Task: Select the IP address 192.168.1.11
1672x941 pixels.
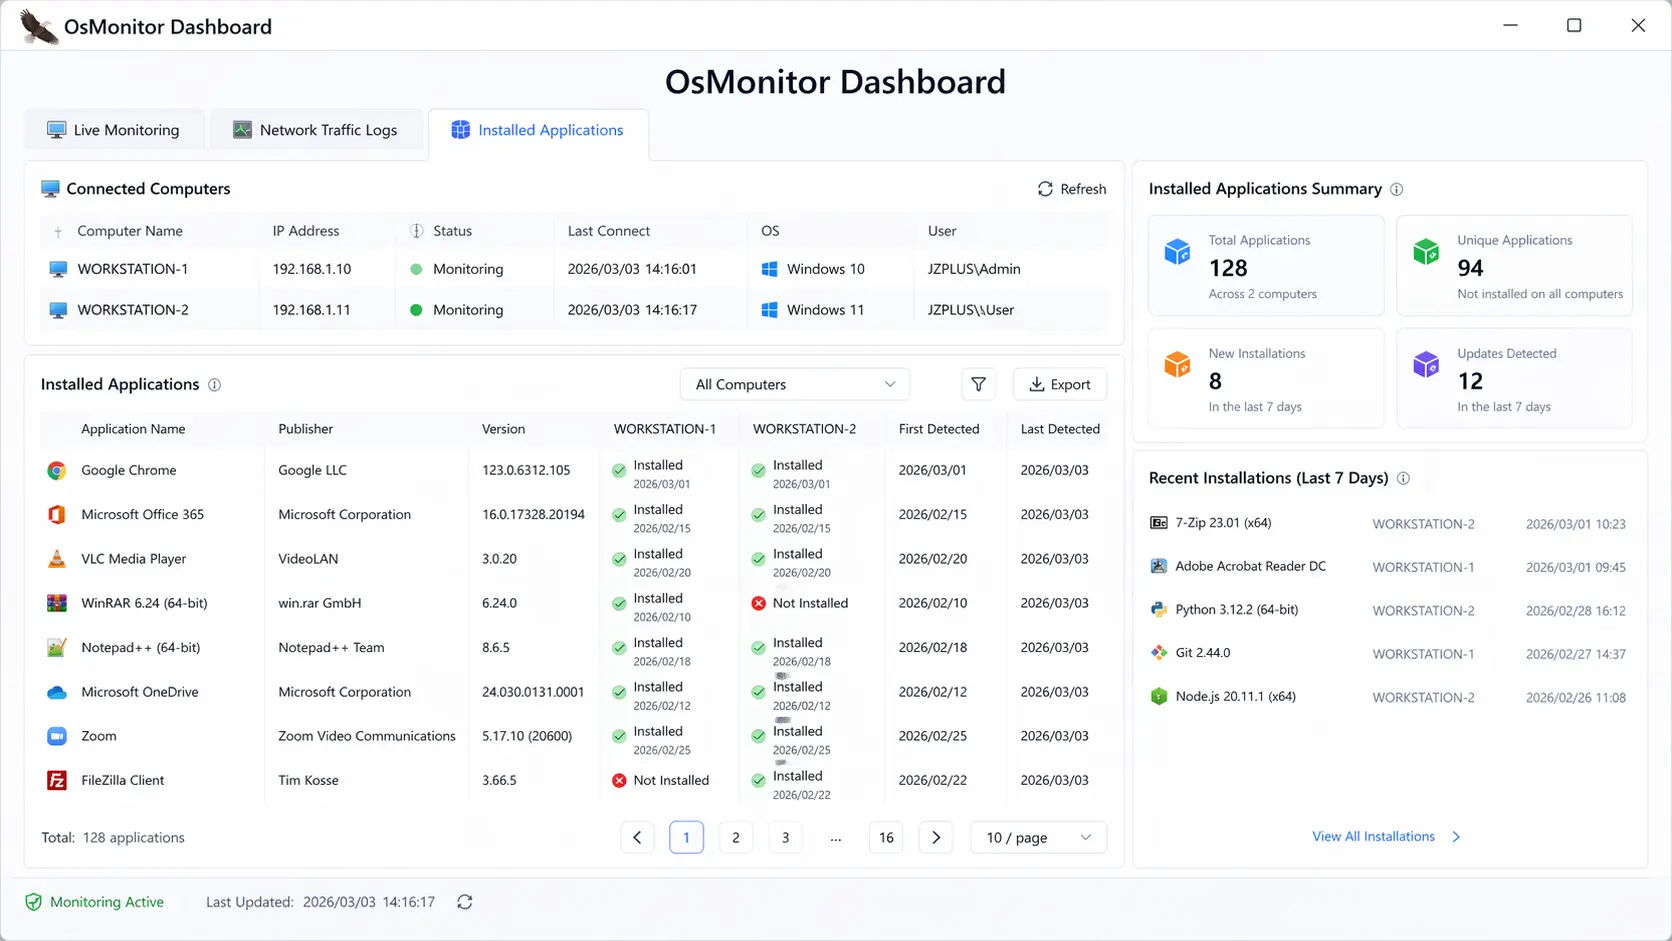Action: (312, 310)
